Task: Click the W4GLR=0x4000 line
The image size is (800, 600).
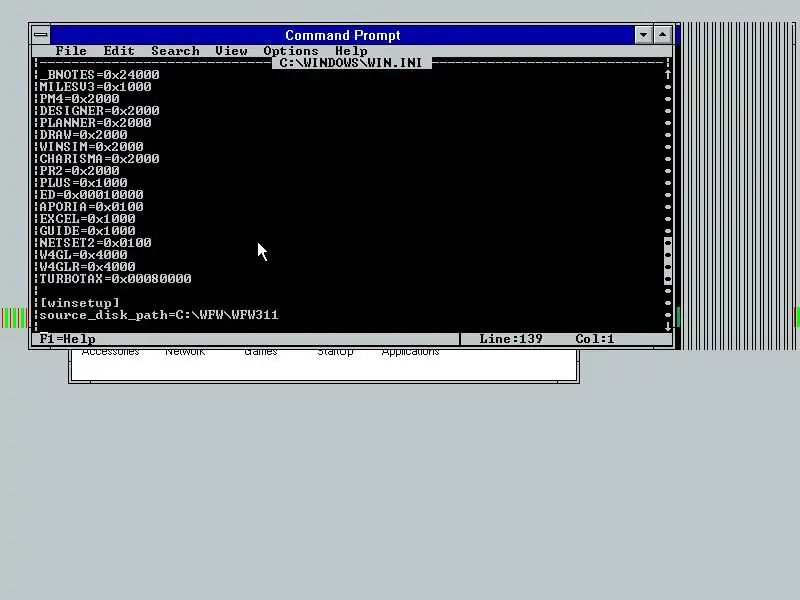Action: 87,266
